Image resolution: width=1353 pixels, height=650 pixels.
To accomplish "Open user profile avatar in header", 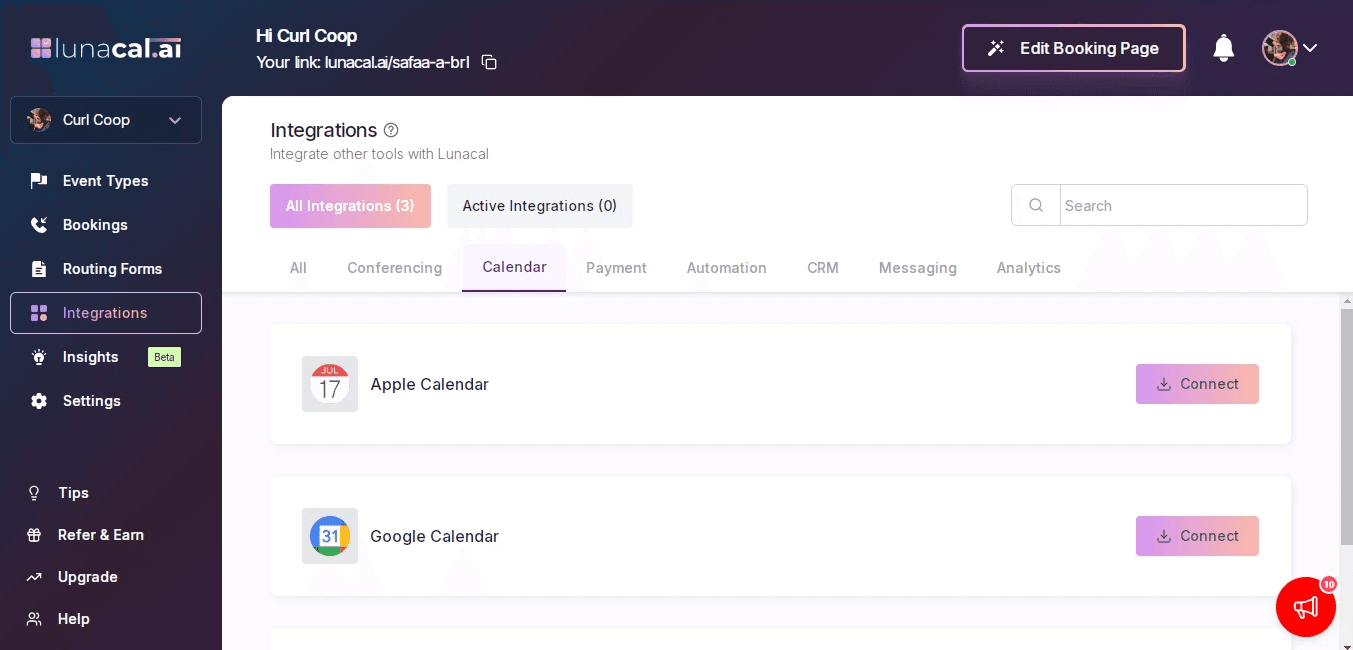I will (x=1280, y=48).
